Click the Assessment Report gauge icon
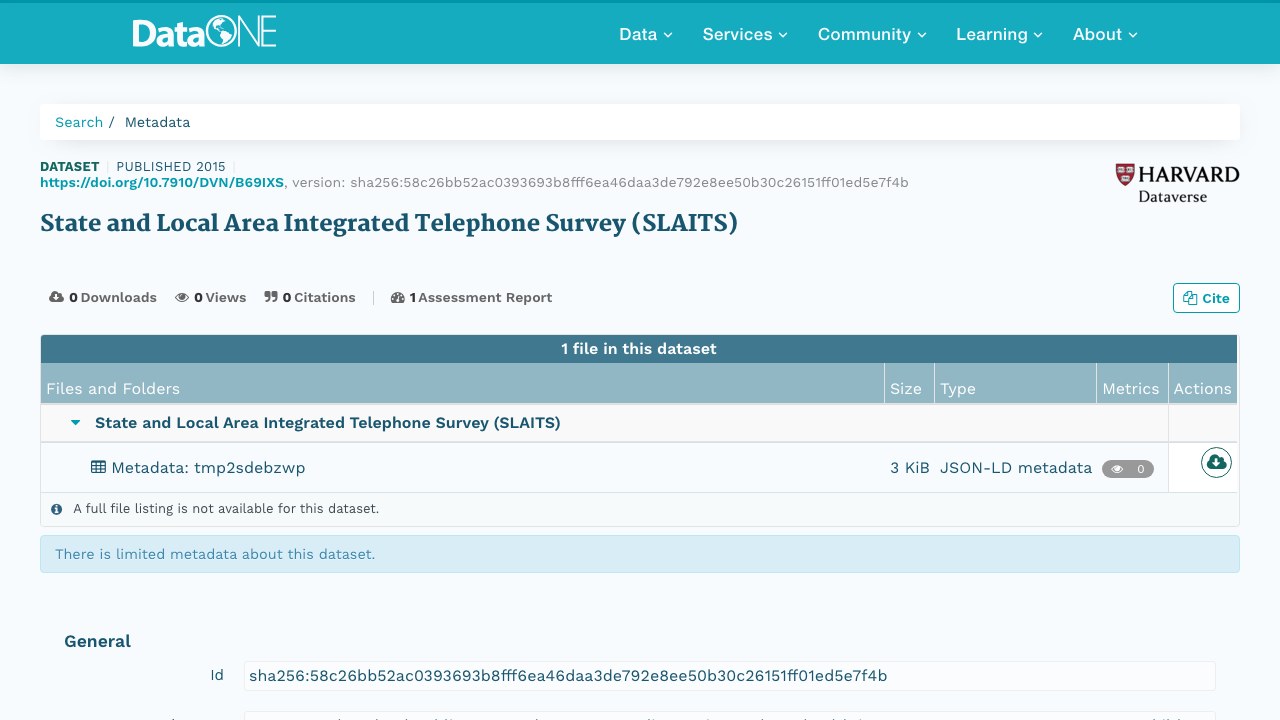The height and width of the screenshot is (720, 1280). pyautogui.click(x=398, y=297)
